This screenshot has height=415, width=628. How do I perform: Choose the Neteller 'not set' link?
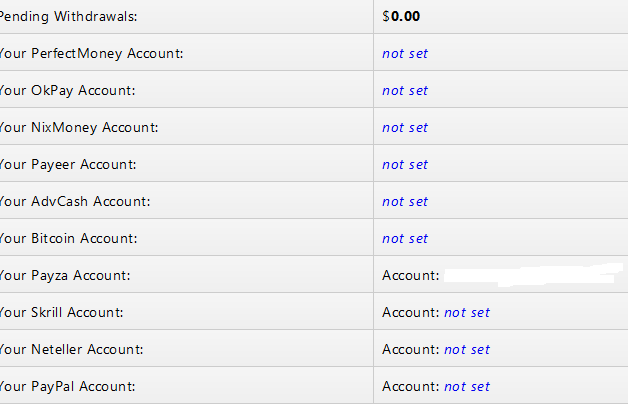(x=467, y=350)
